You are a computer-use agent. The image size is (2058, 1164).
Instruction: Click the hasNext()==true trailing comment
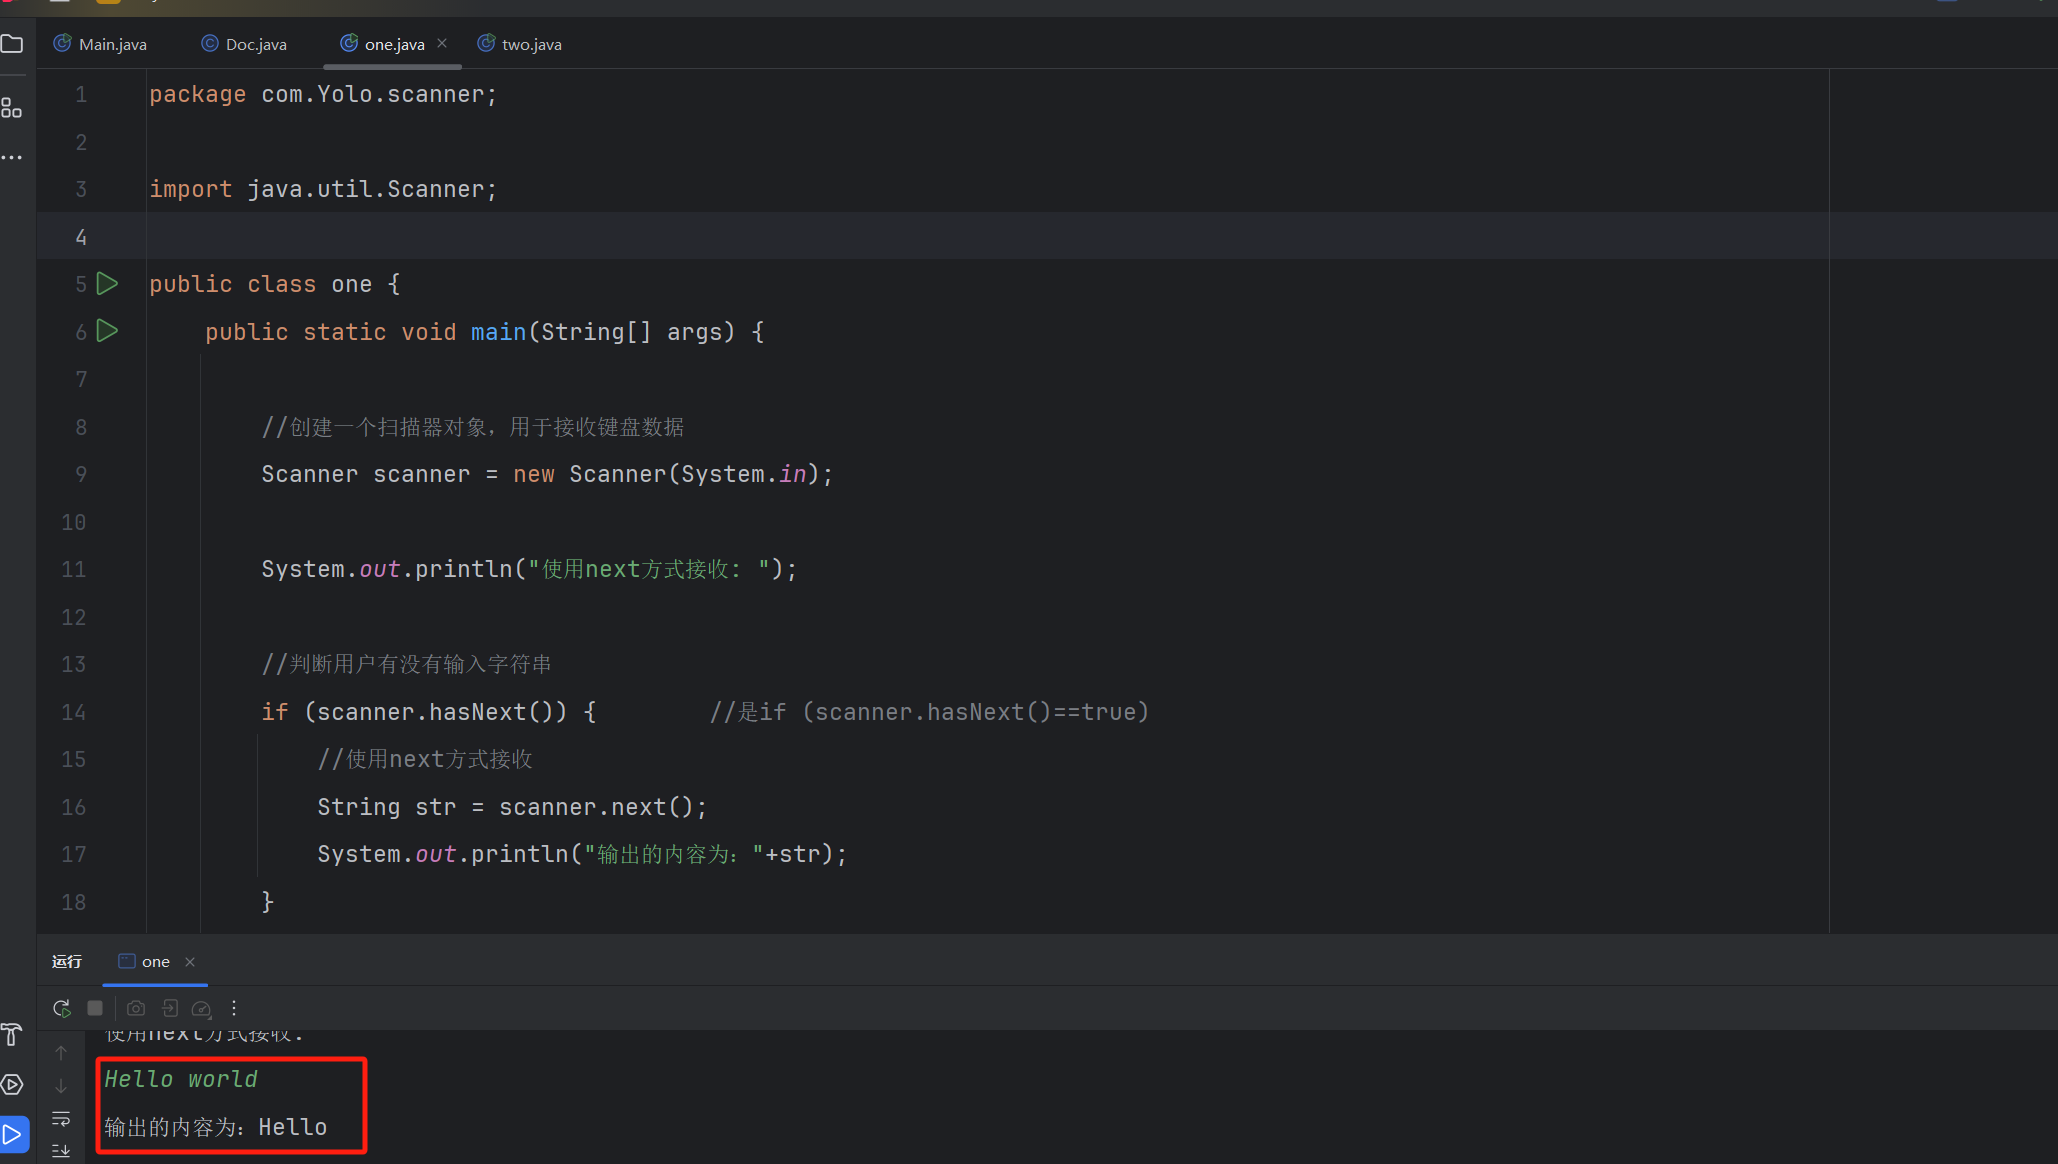pos(930,712)
